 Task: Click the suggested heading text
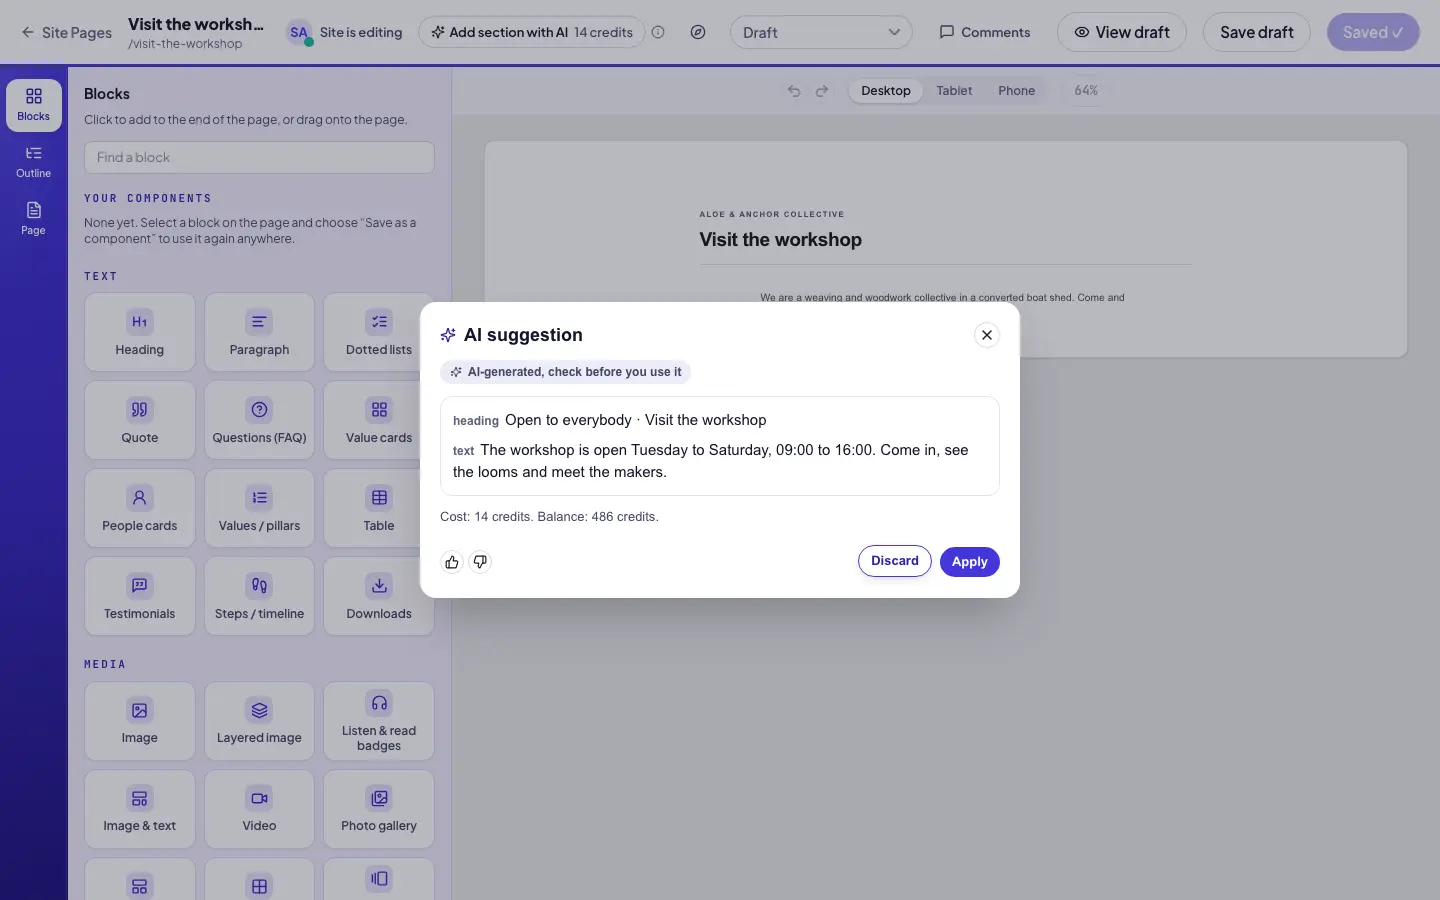(636, 420)
